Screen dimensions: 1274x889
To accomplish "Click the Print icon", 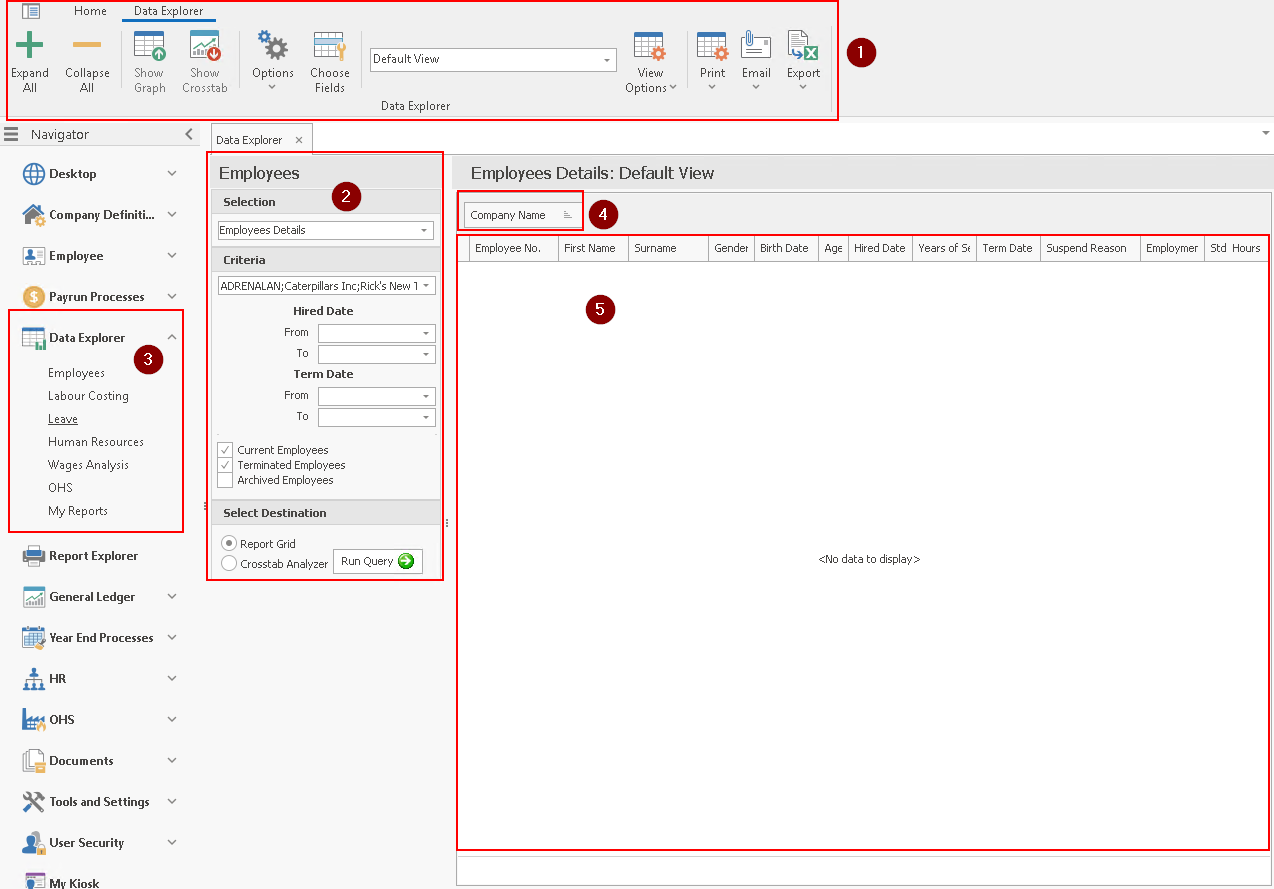I will pyautogui.click(x=712, y=46).
